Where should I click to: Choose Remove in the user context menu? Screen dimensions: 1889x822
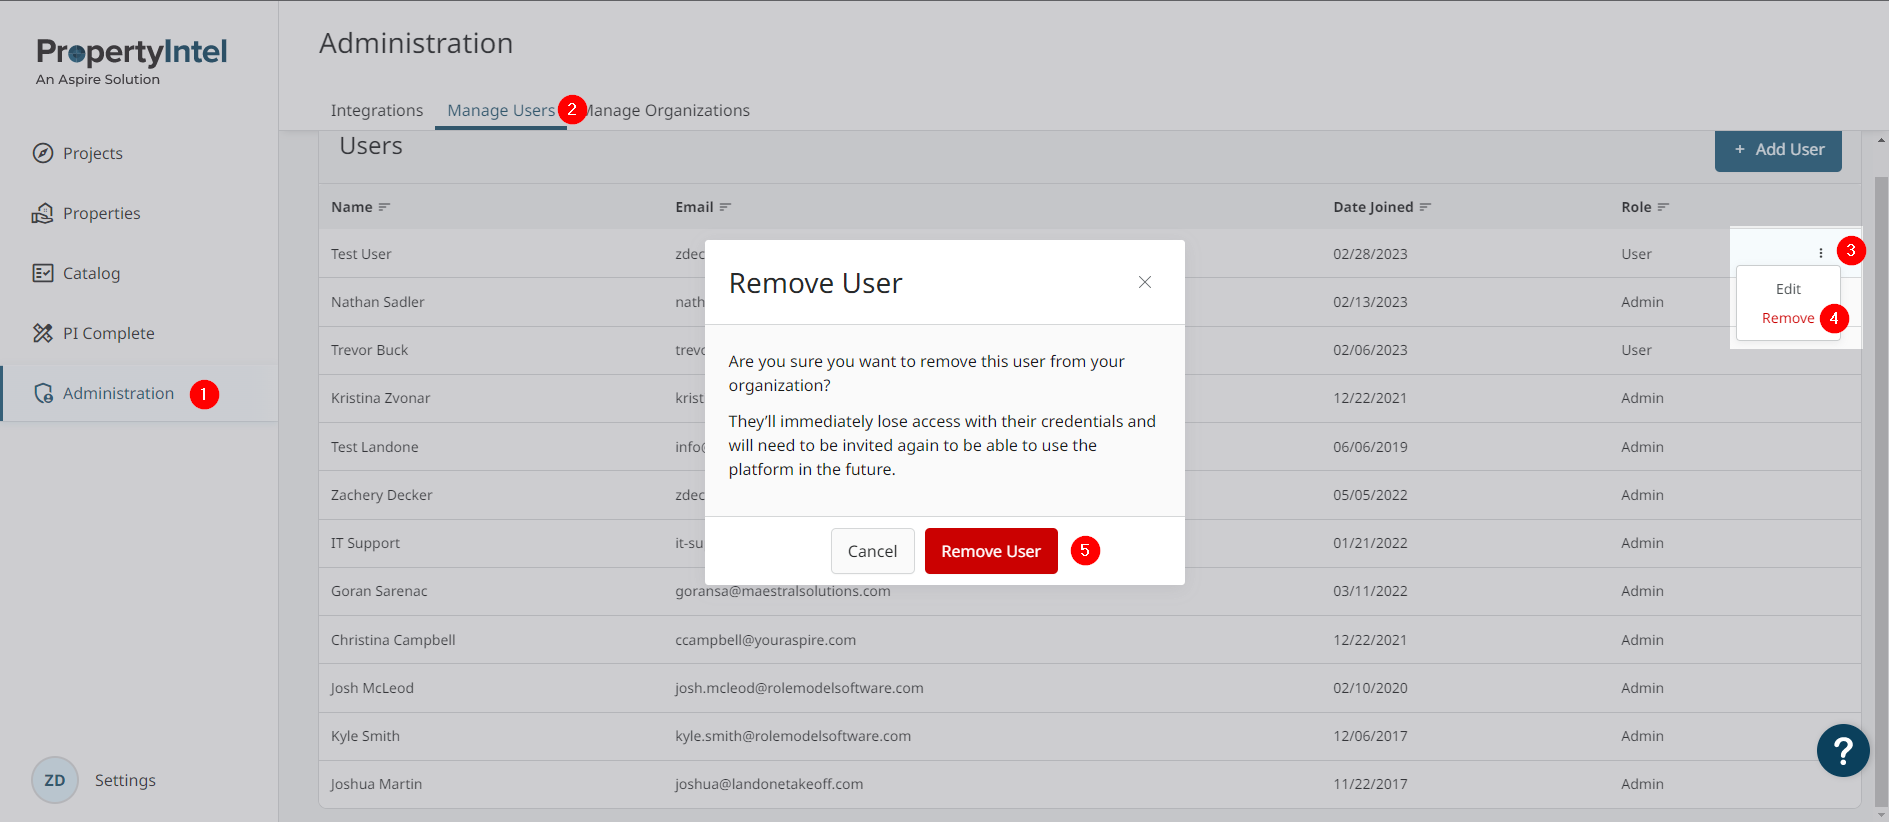click(1788, 318)
